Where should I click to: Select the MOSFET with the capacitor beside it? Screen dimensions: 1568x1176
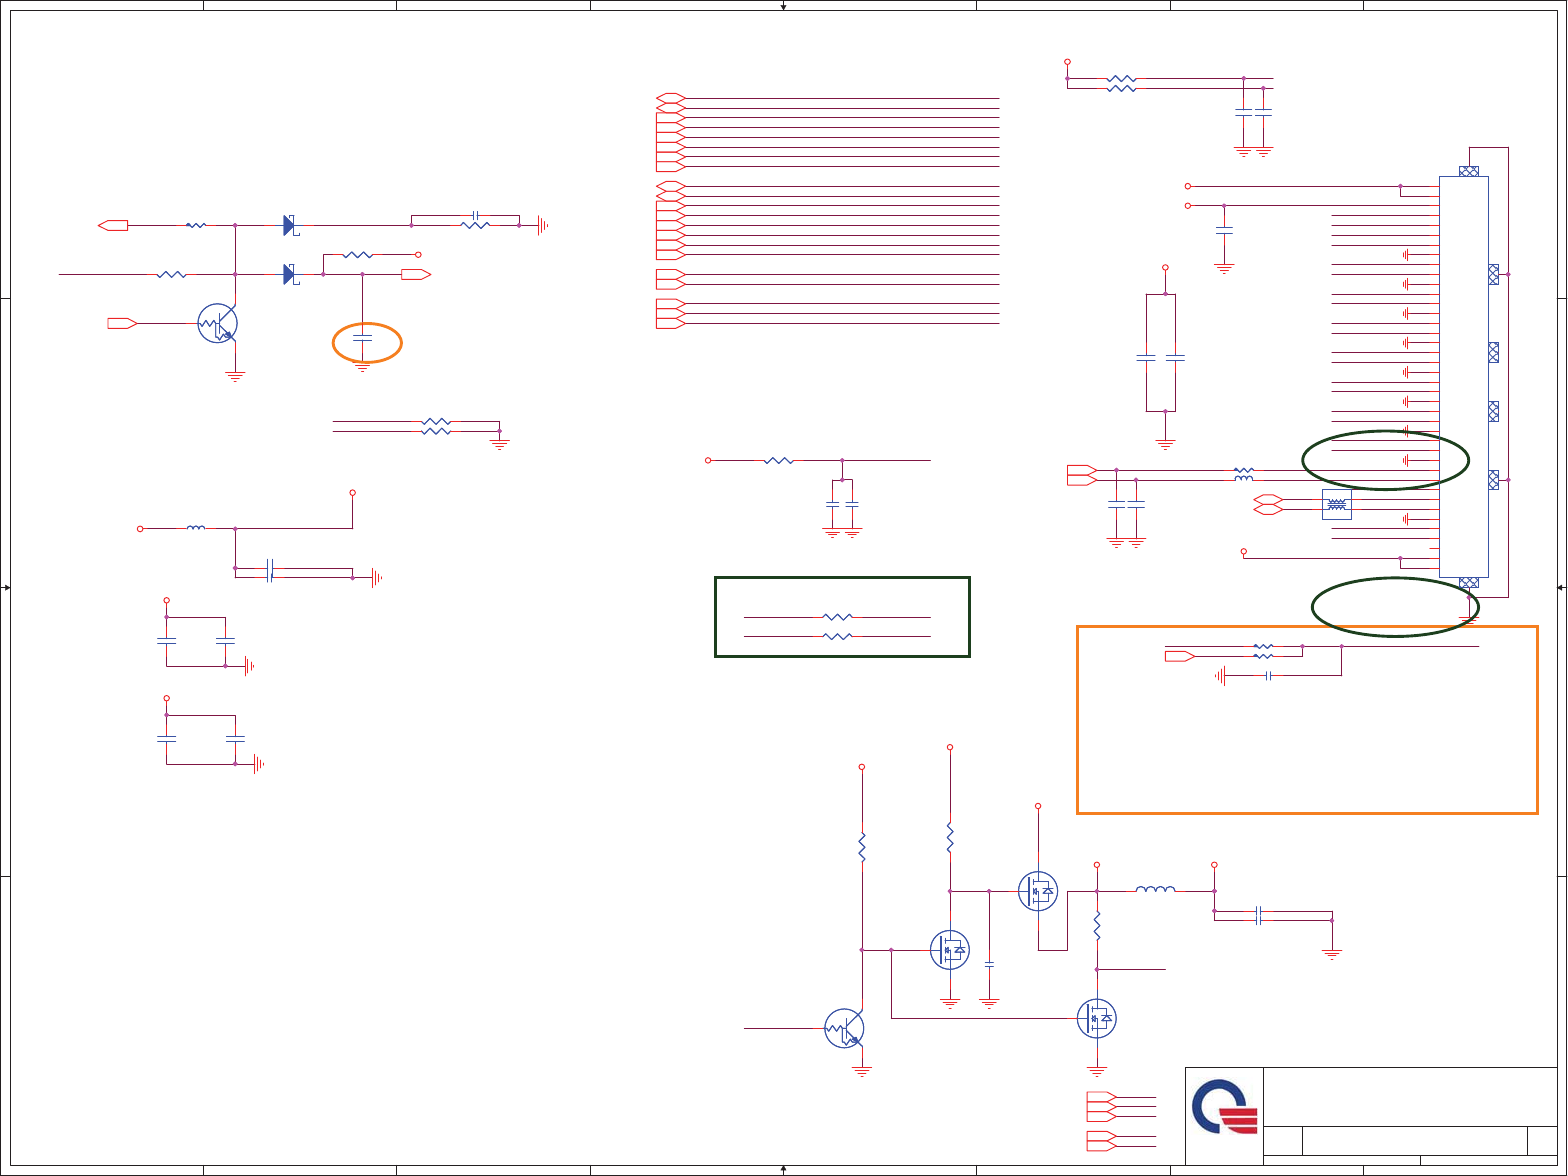(x=950, y=950)
